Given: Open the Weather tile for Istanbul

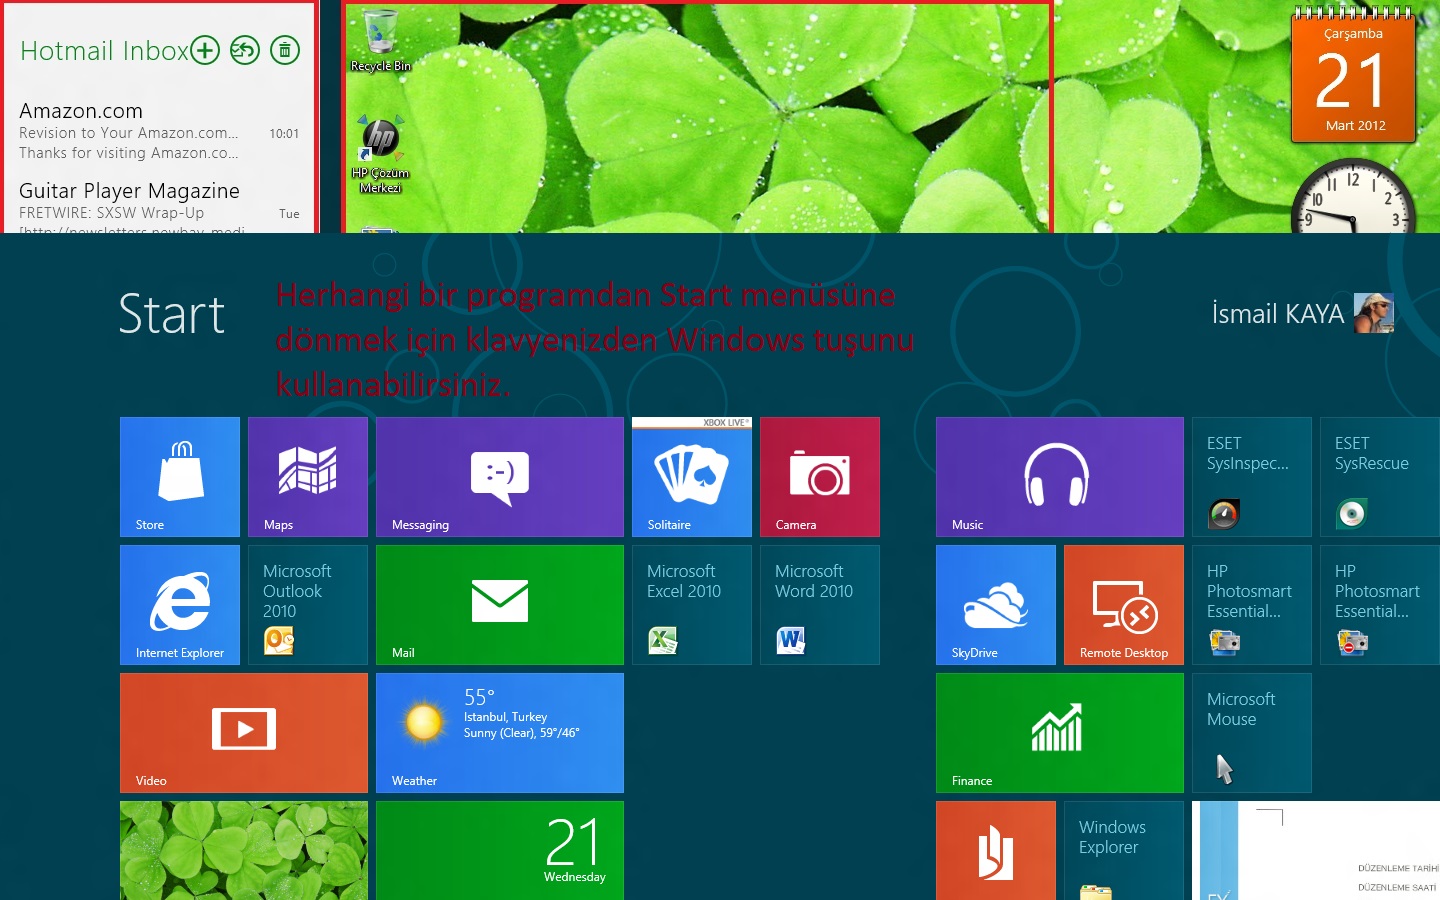Looking at the screenshot, I should (500, 733).
